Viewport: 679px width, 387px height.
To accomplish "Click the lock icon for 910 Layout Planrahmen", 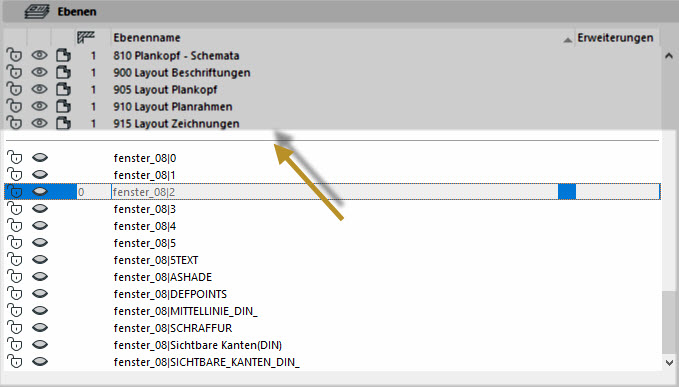I will [14, 106].
